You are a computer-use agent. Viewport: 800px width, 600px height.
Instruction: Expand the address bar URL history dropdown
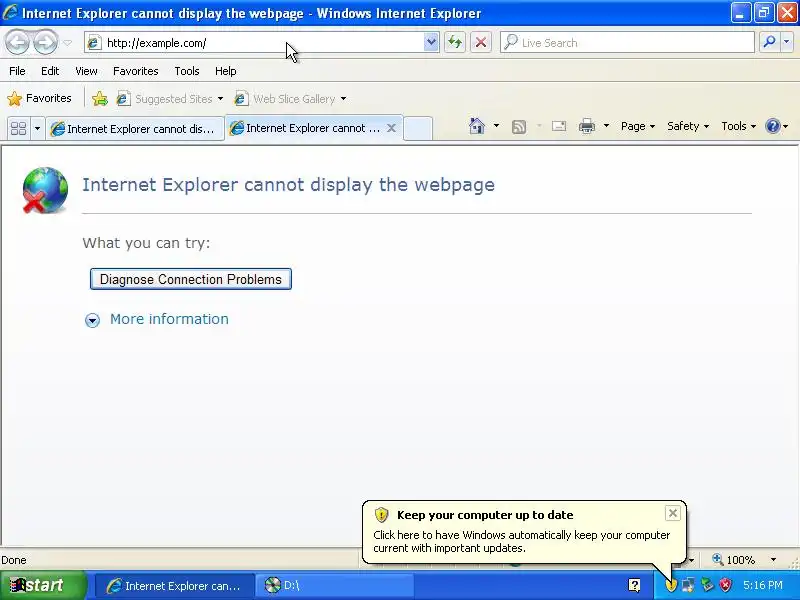(x=431, y=43)
